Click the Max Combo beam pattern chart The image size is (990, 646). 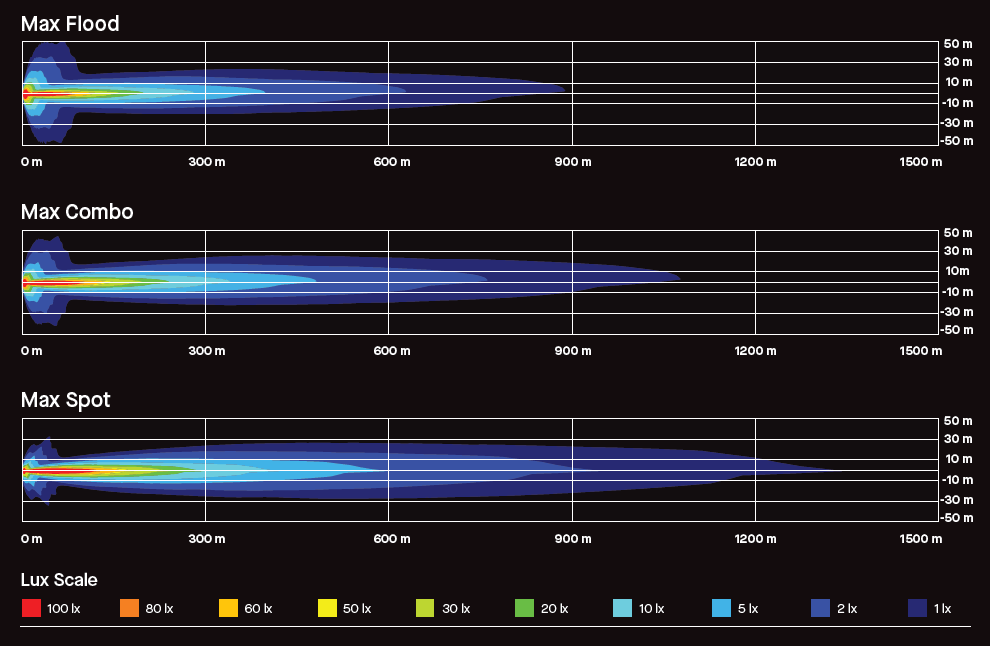pyautogui.click(x=480, y=282)
